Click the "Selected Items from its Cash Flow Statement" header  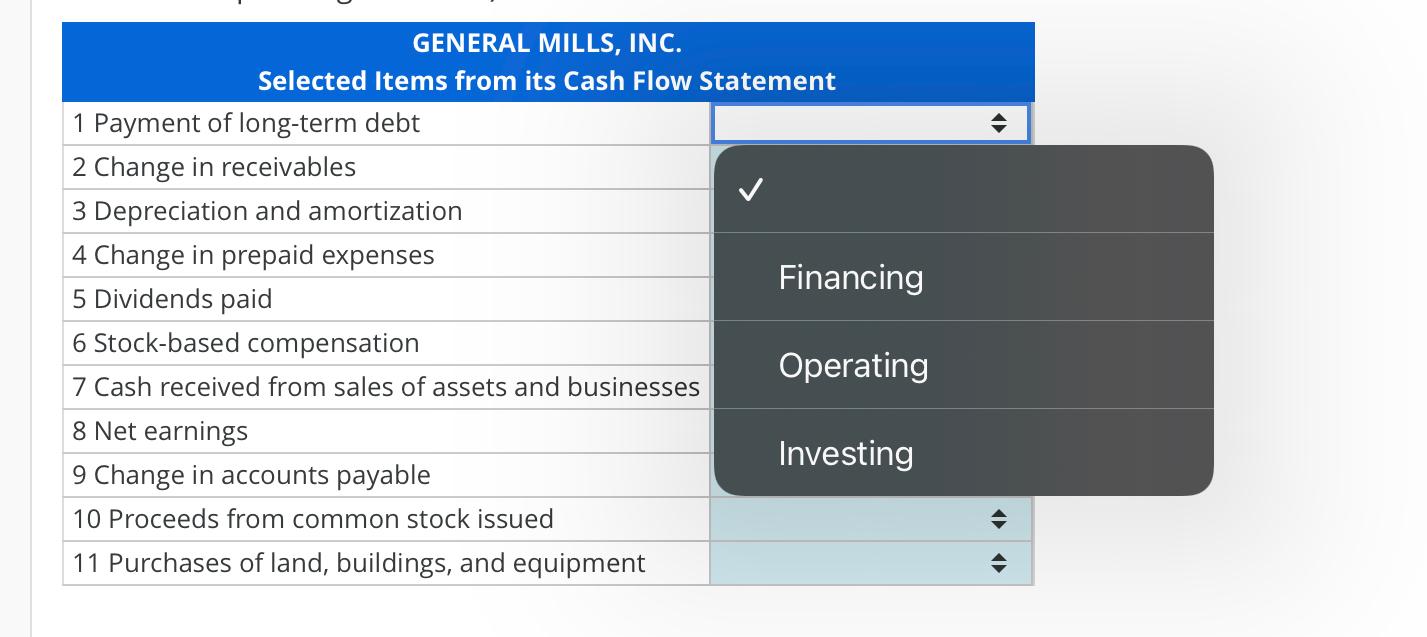pyautogui.click(x=547, y=81)
